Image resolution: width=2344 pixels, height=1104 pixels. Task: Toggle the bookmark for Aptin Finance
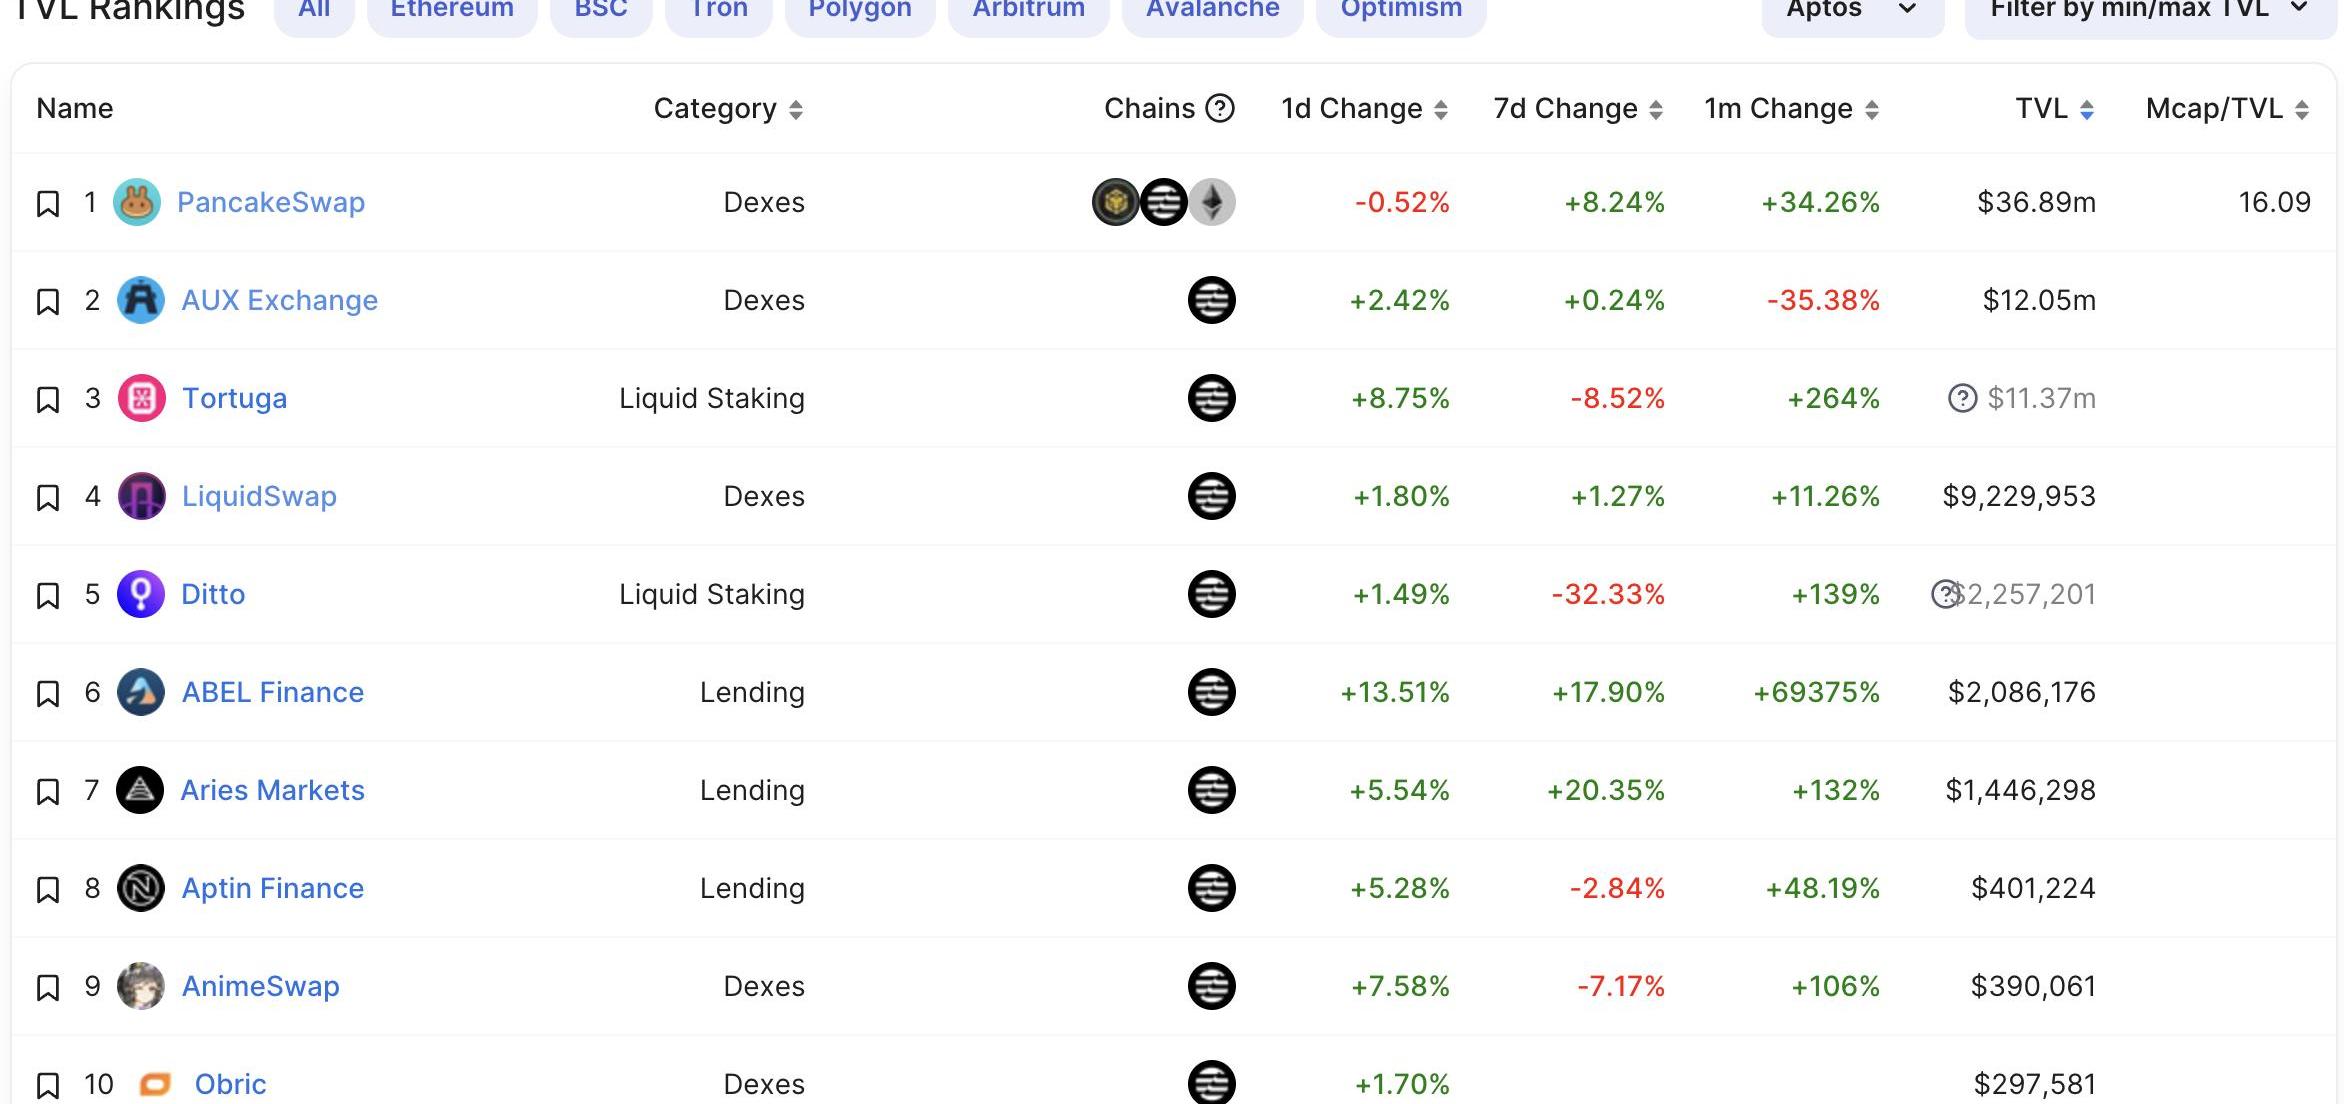[x=47, y=890]
